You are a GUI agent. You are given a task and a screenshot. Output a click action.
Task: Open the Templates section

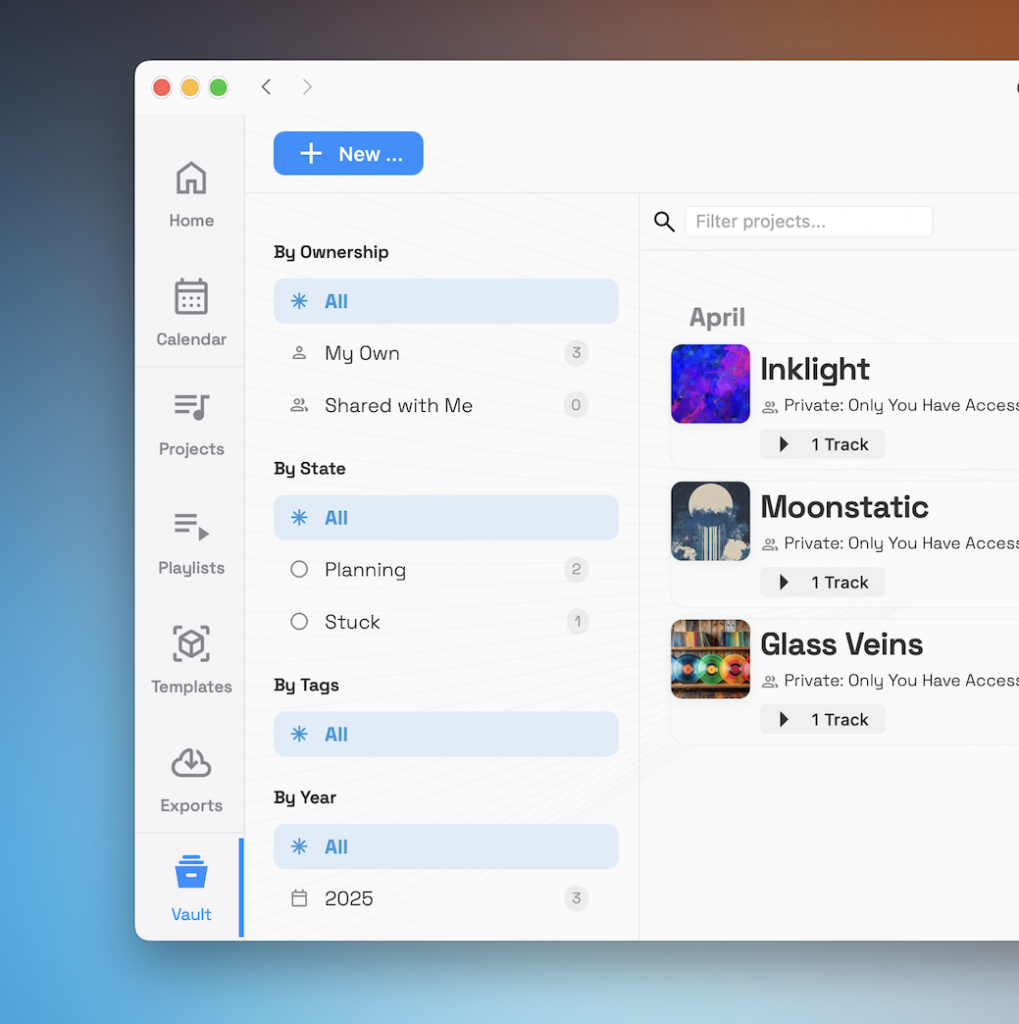click(191, 660)
